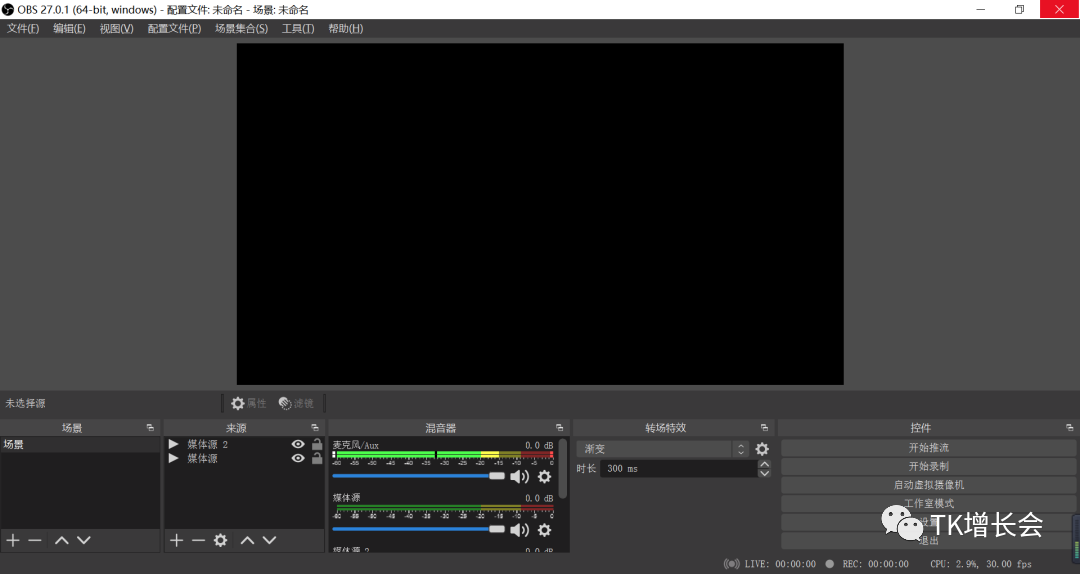Image resolution: width=1080 pixels, height=574 pixels.
Task: Mute the 媒体源 mixer channel
Action: [x=519, y=530]
